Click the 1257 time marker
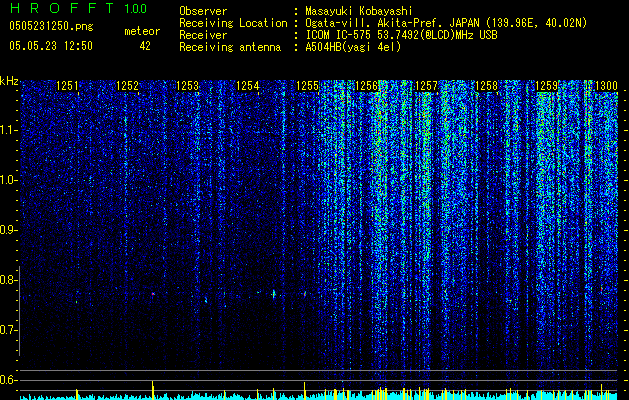 click(426, 85)
